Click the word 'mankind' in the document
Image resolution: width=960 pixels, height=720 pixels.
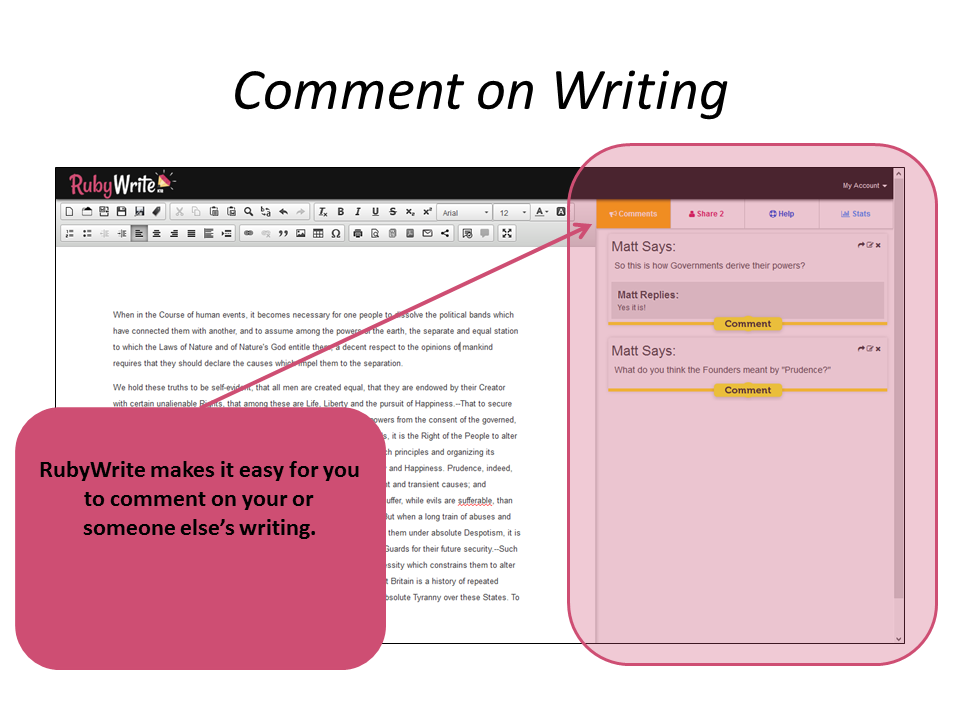tap(478, 347)
